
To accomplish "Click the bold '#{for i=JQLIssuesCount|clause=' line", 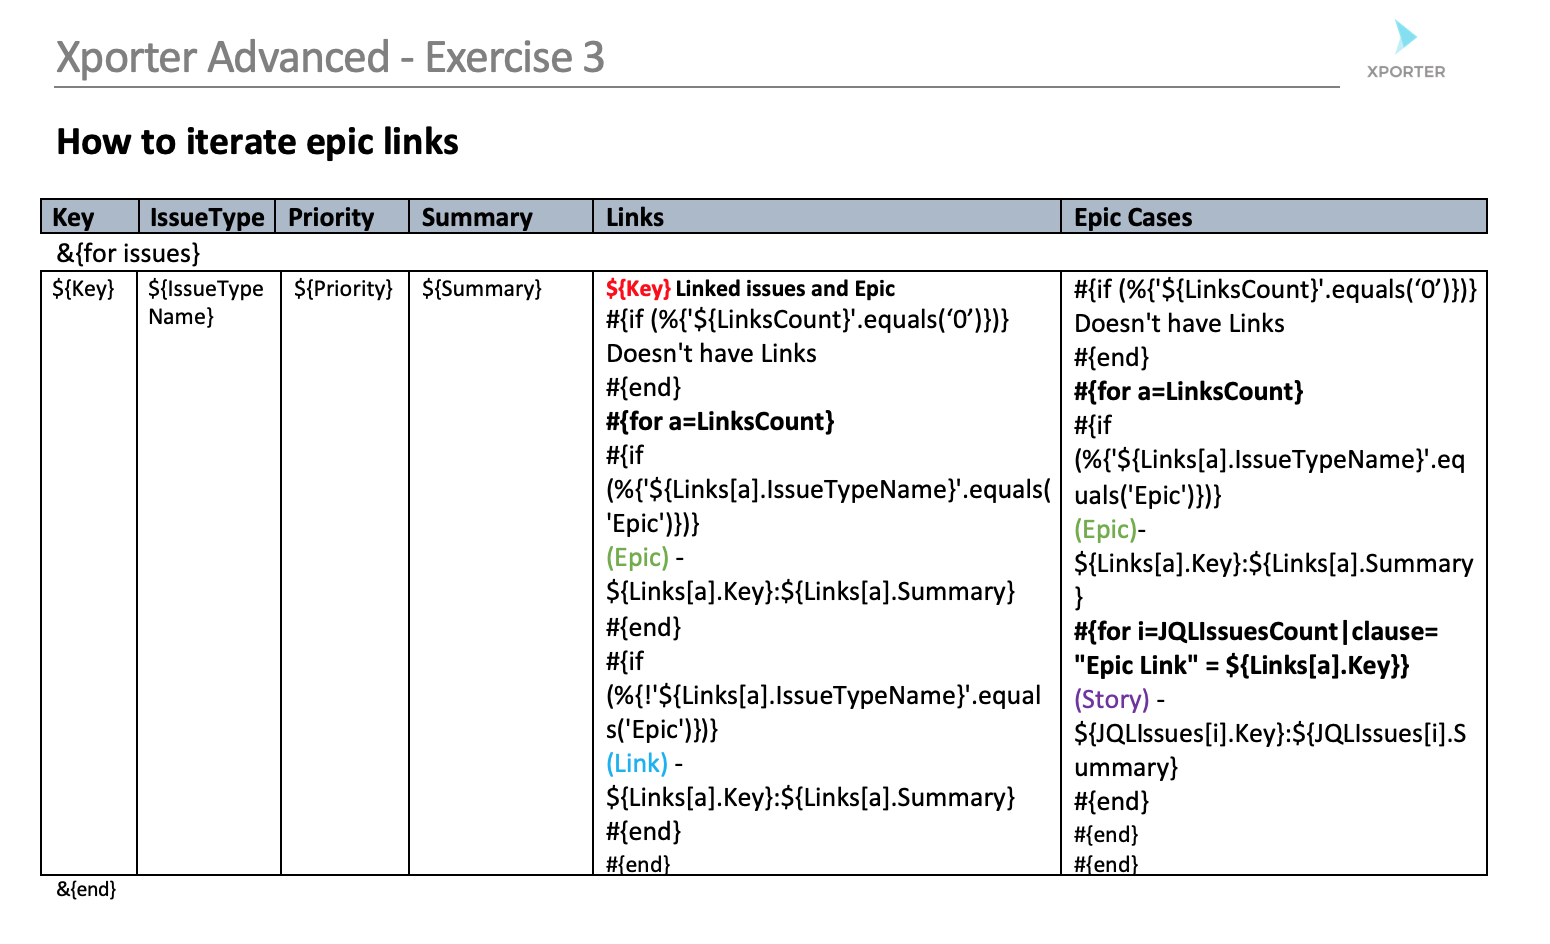I will pos(1256,632).
